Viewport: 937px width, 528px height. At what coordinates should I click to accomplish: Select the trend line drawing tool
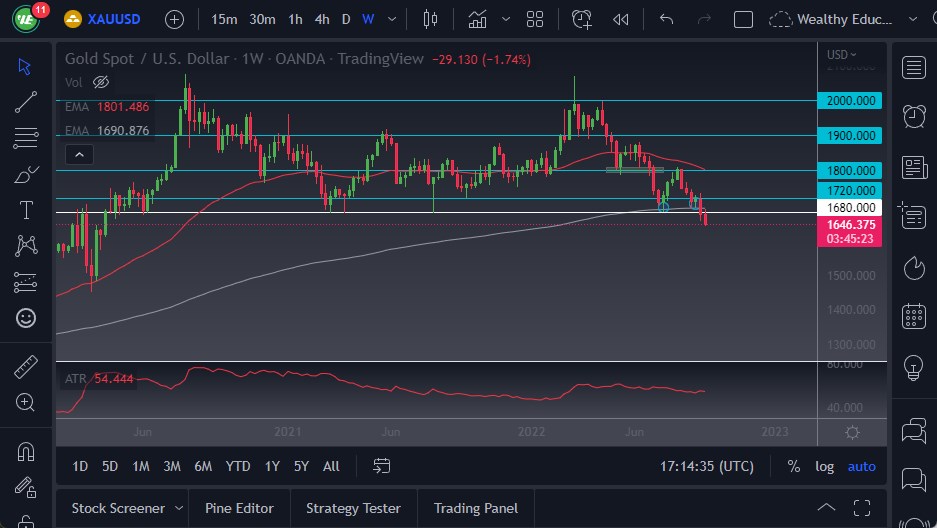tap(26, 102)
